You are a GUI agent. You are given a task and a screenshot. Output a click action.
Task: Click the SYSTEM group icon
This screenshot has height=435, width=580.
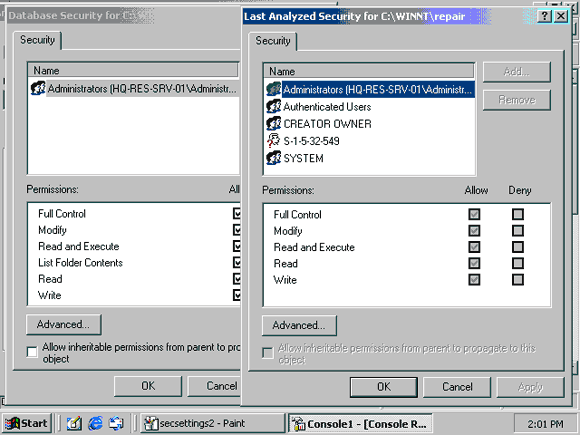point(274,158)
